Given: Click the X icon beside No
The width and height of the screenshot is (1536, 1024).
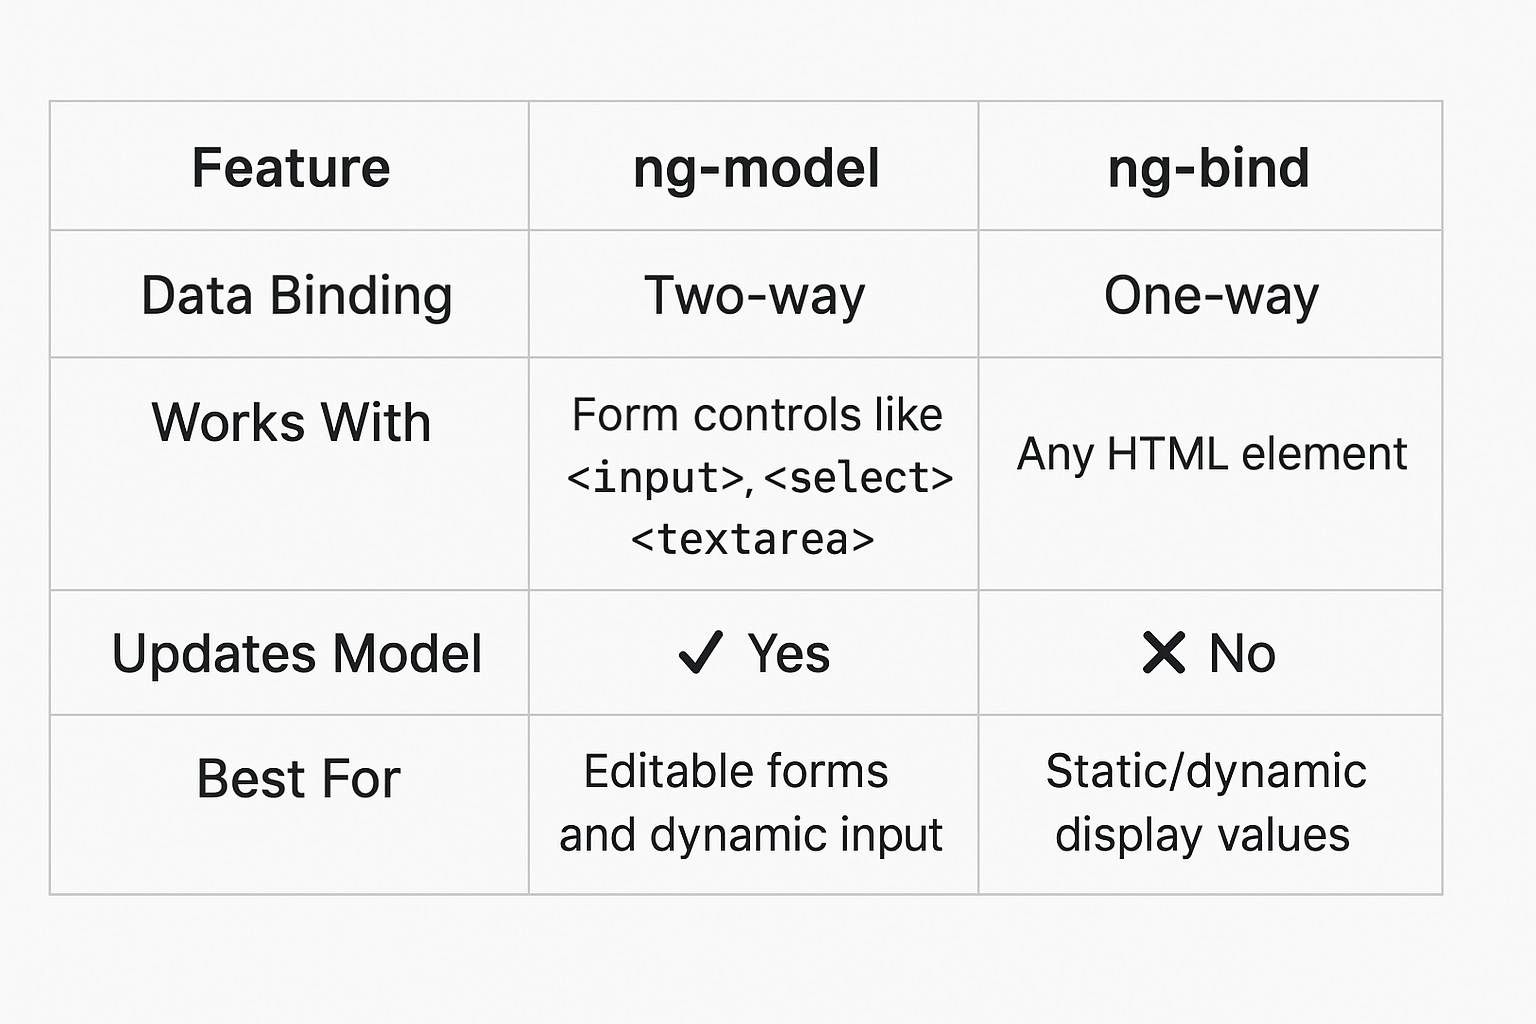Looking at the screenshot, I should pyautogui.click(x=1163, y=653).
